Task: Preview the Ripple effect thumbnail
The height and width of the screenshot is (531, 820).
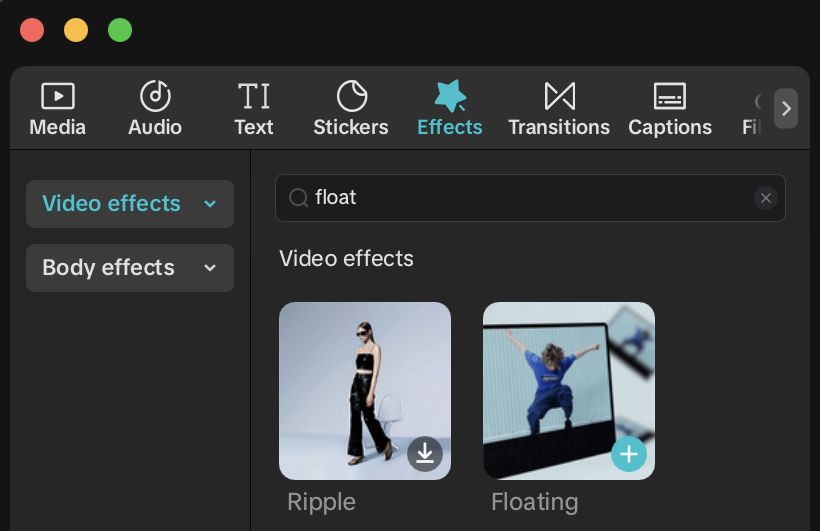Action: click(x=364, y=390)
